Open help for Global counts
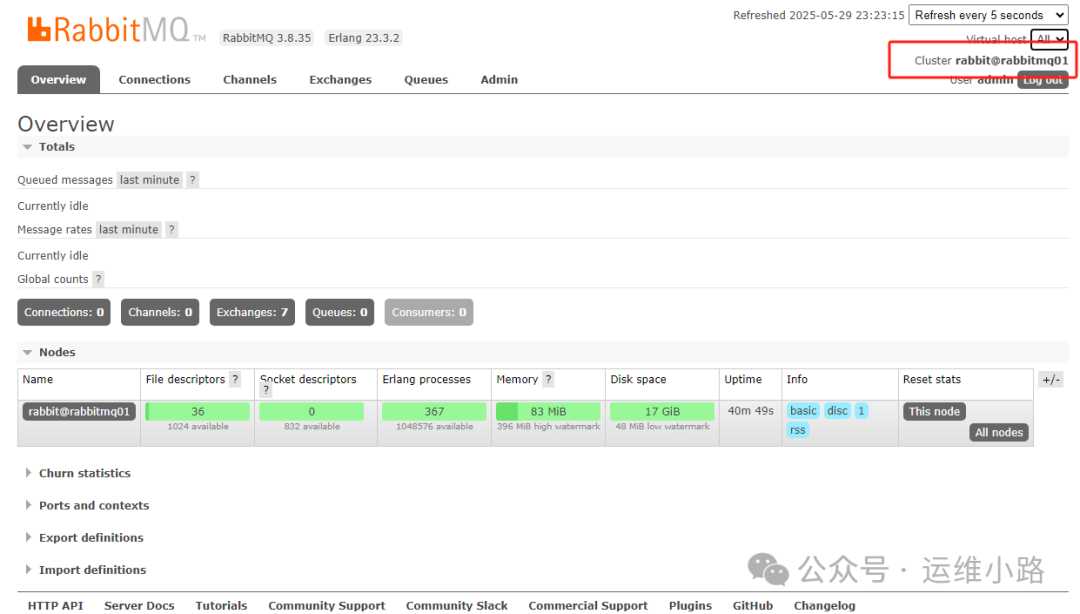The image size is (1080, 614). (x=98, y=279)
